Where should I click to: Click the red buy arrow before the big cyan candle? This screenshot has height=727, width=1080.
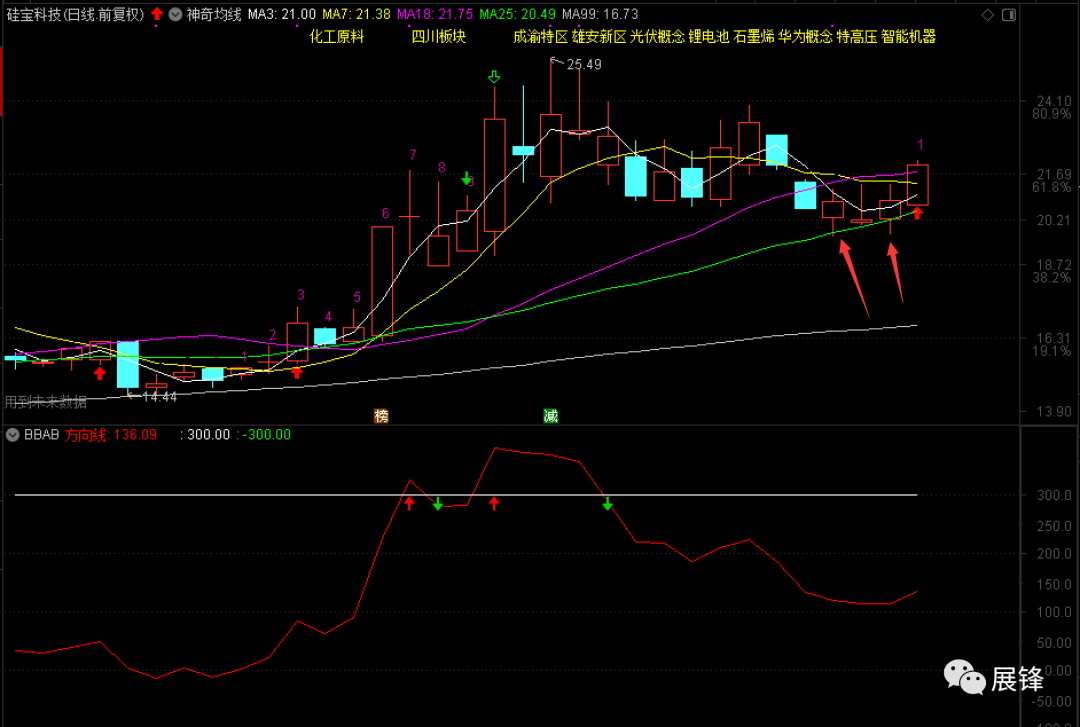[x=100, y=373]
